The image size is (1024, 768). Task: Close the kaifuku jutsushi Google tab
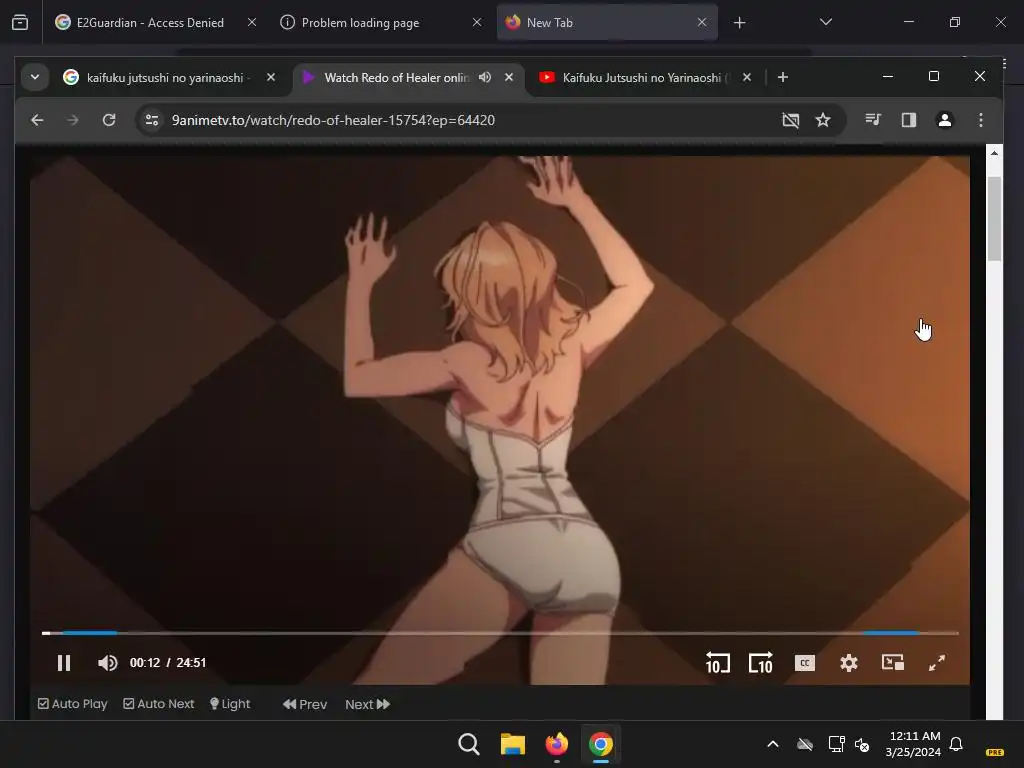point(270,77)
